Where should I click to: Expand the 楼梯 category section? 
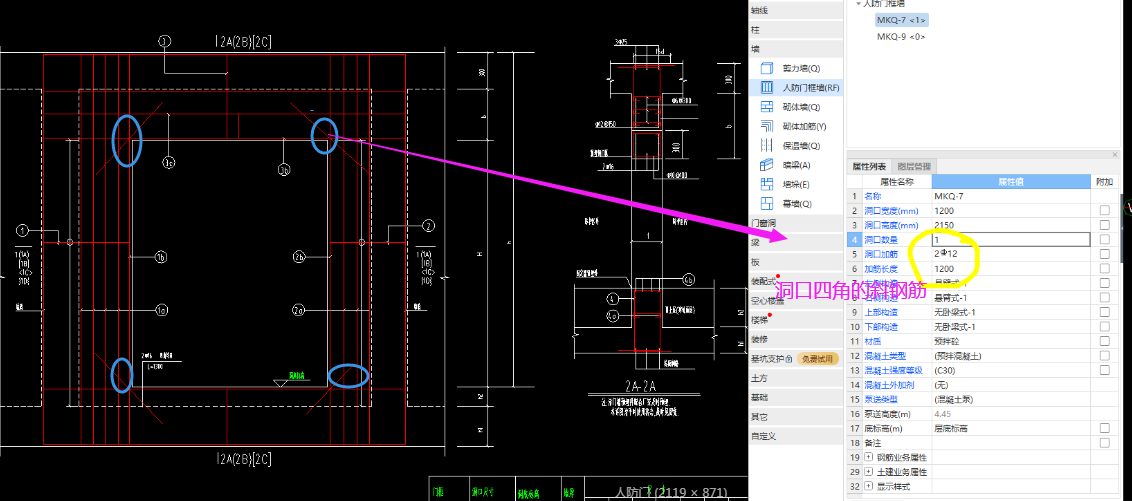796,320
